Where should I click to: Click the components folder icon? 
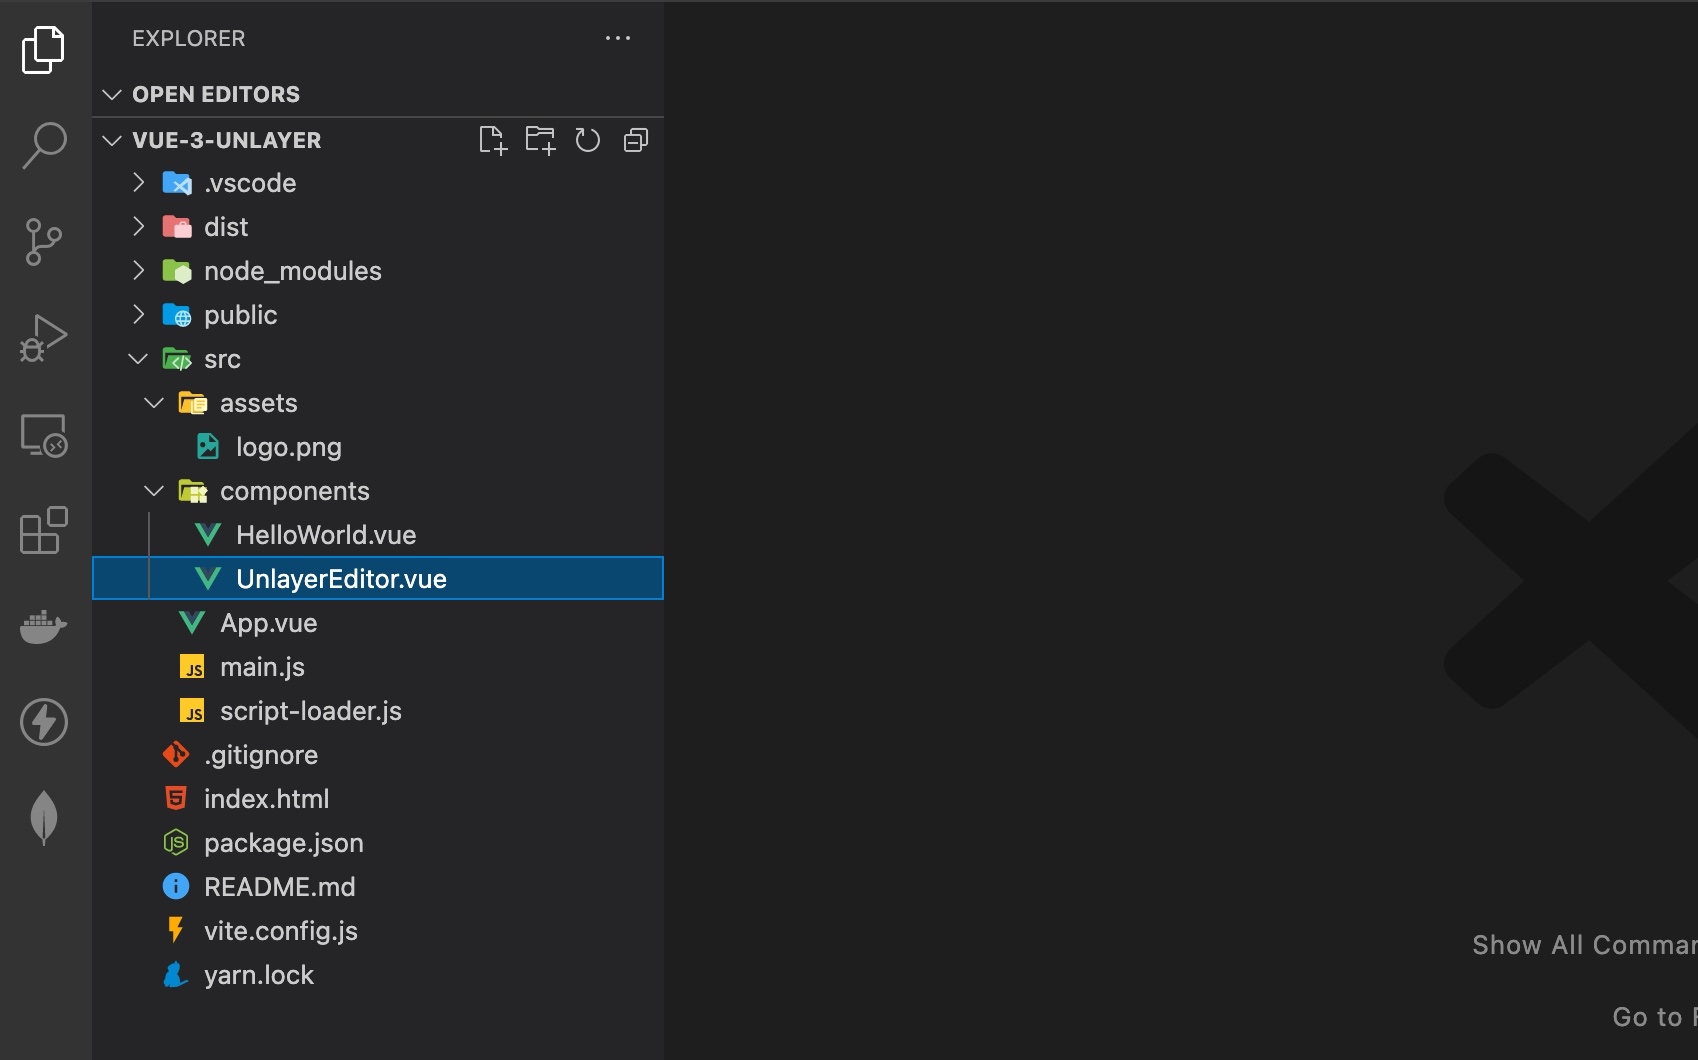point(193,491)
